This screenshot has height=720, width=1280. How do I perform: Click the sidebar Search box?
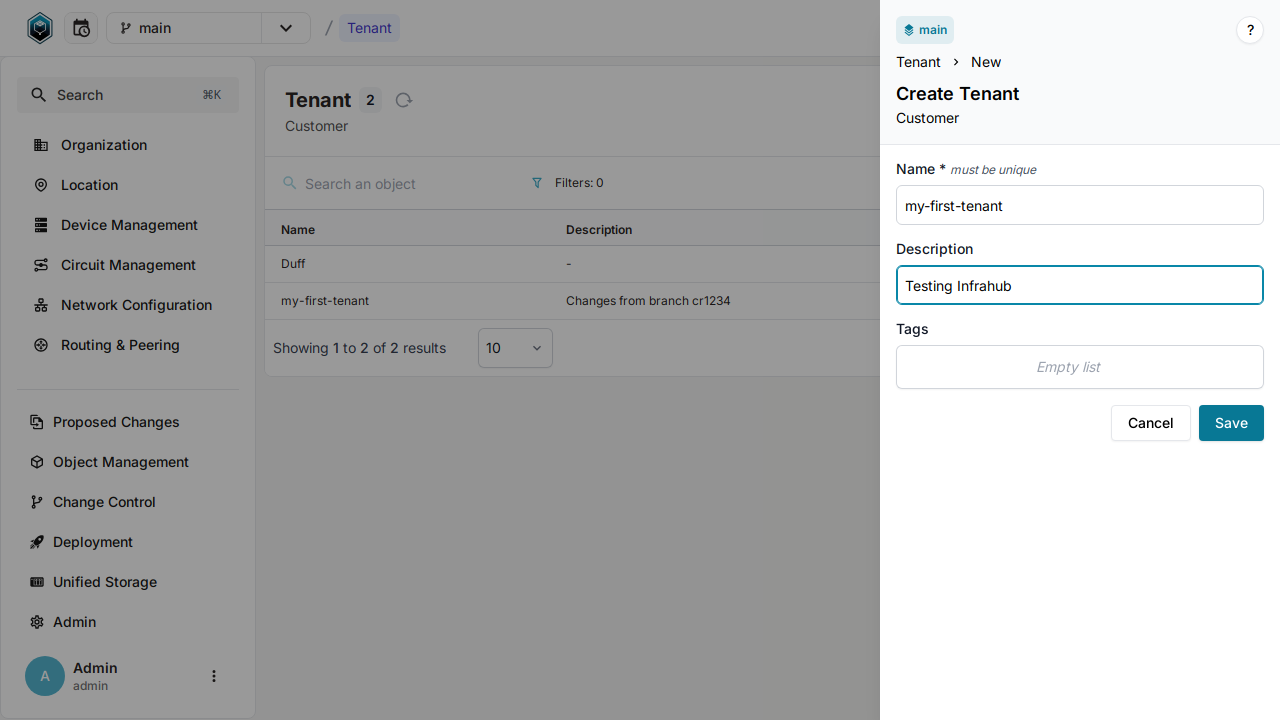(128, 95)
